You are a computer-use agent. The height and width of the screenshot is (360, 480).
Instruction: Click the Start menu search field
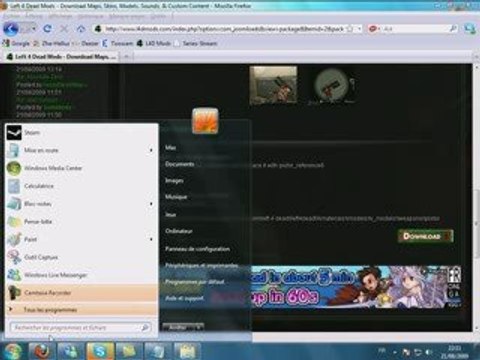tap(80, 328)
